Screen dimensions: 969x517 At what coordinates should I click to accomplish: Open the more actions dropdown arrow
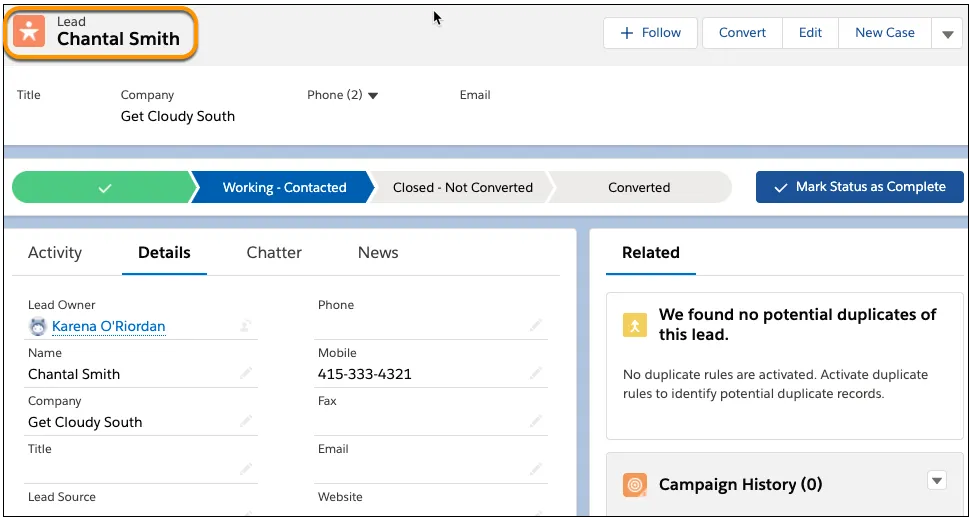[947, 34]
